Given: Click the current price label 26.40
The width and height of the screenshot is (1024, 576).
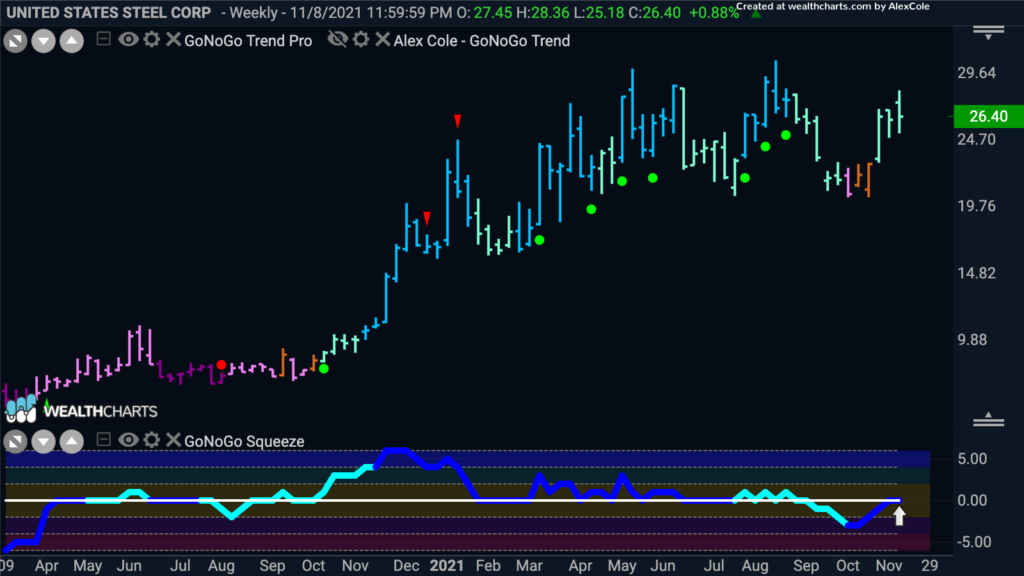Looking at the screenshot, I should pos(988,116).
